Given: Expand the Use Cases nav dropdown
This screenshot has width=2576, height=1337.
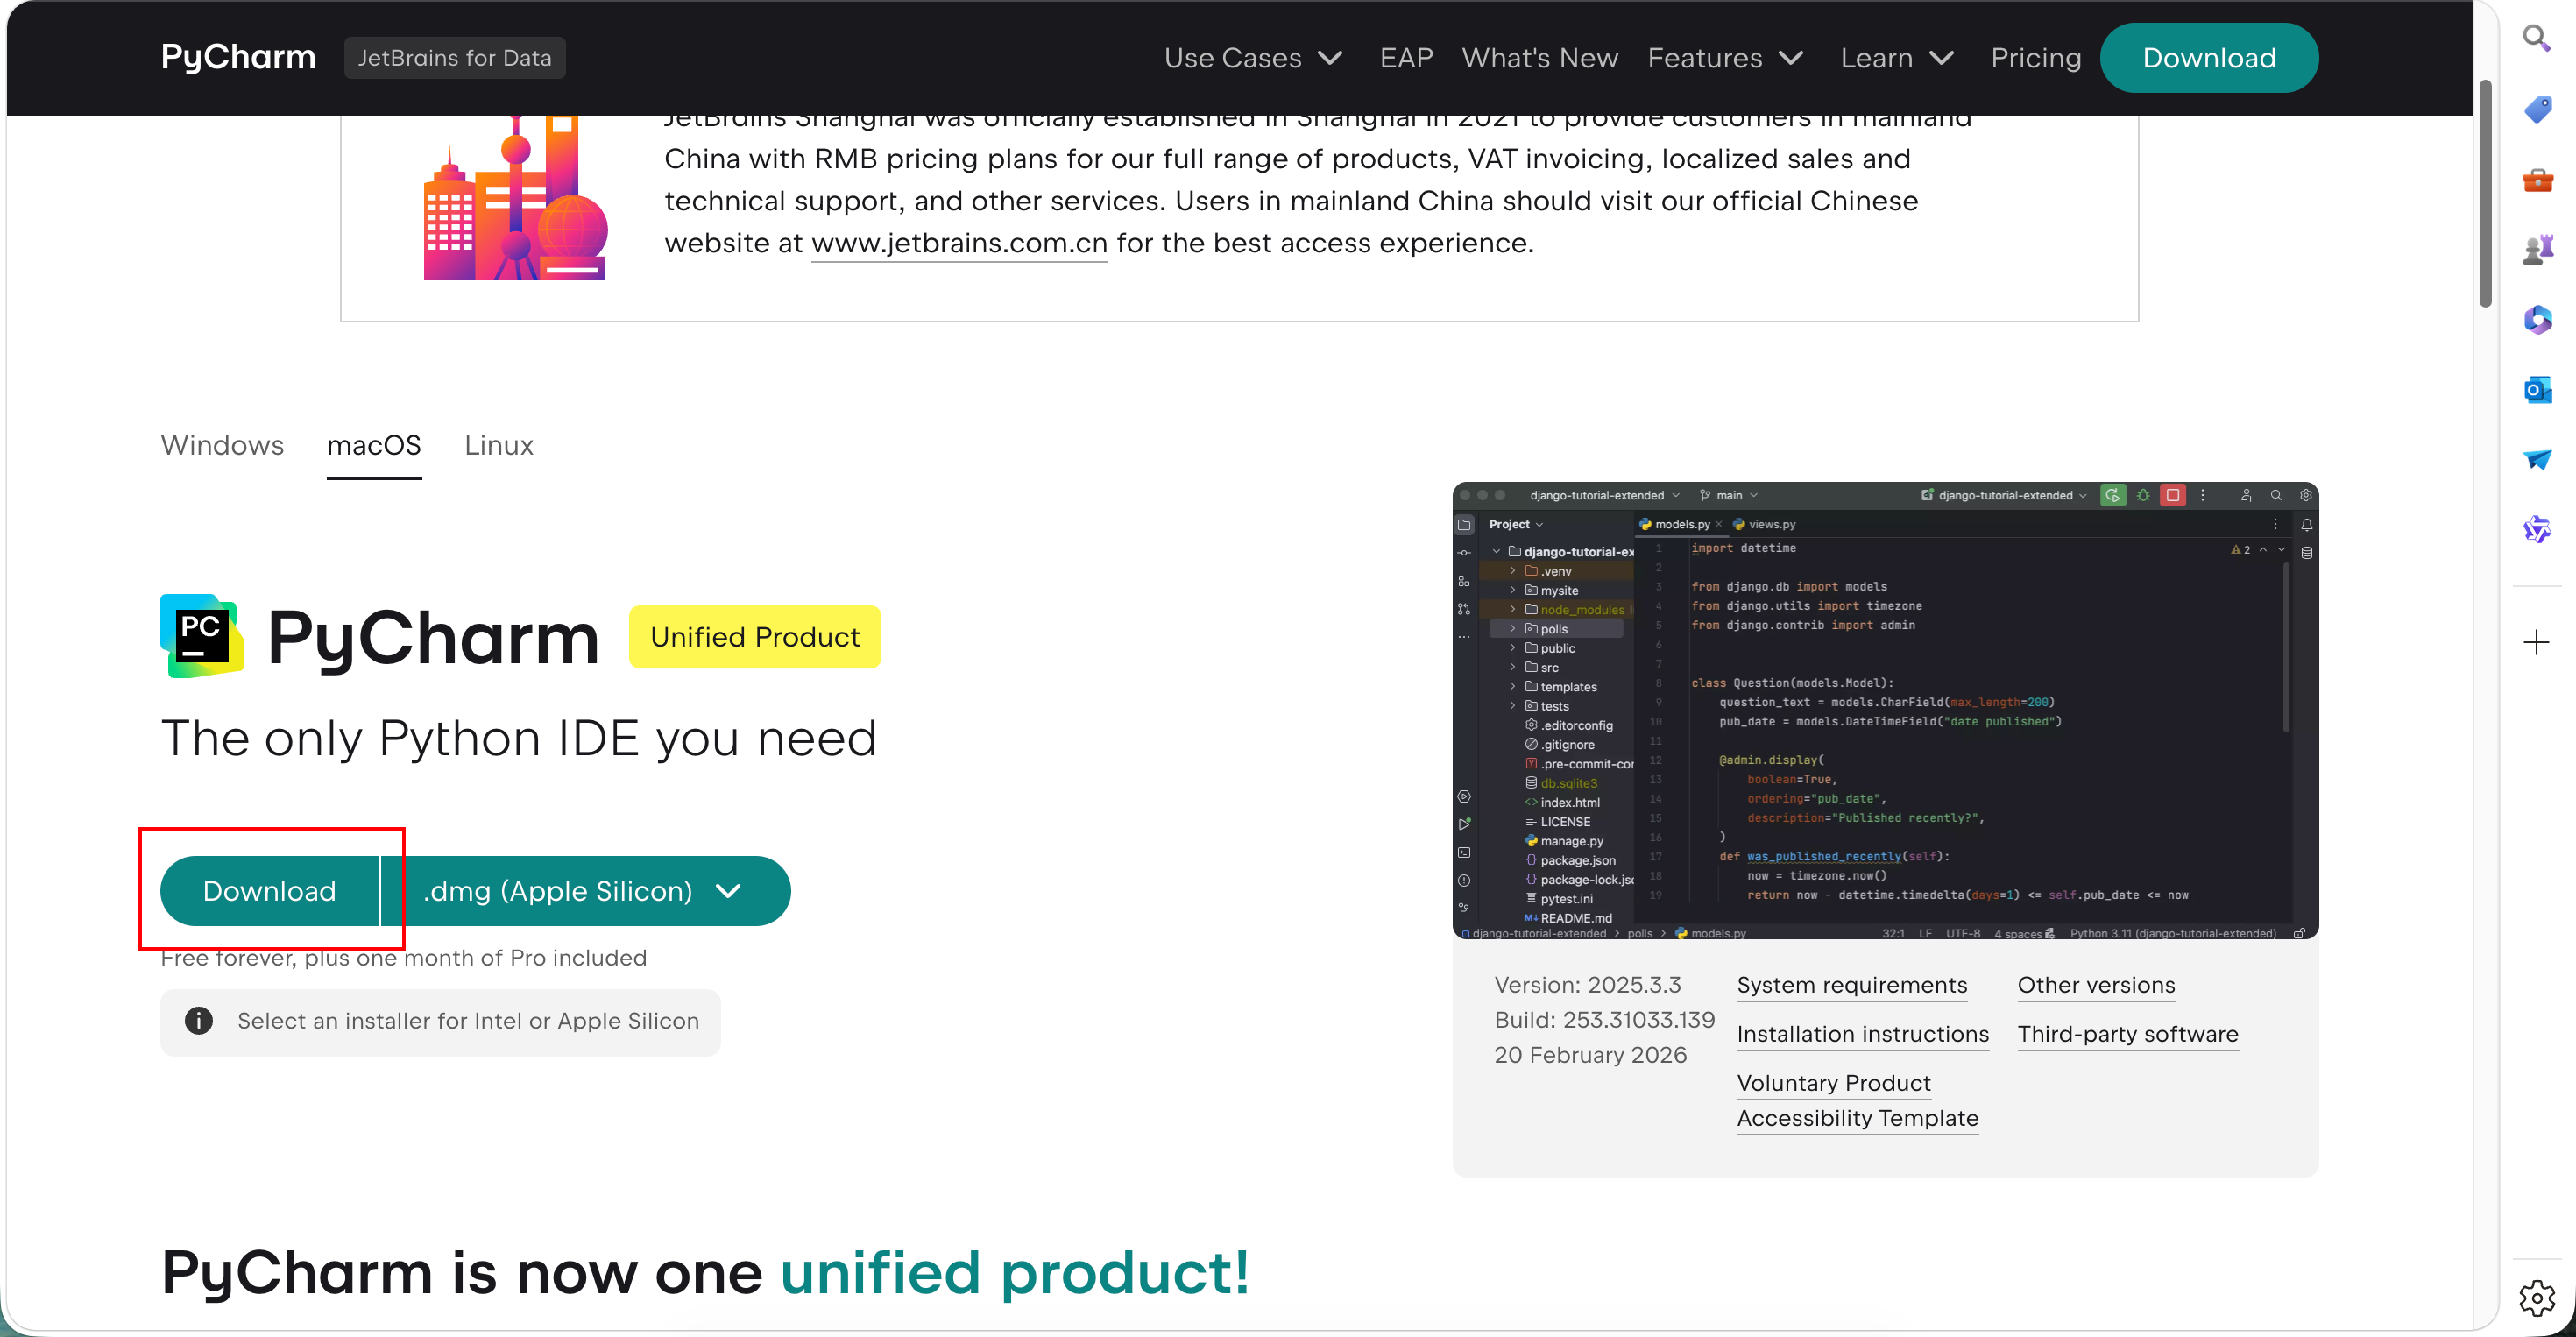Looking at the screenshot, I should point(1253,58).
